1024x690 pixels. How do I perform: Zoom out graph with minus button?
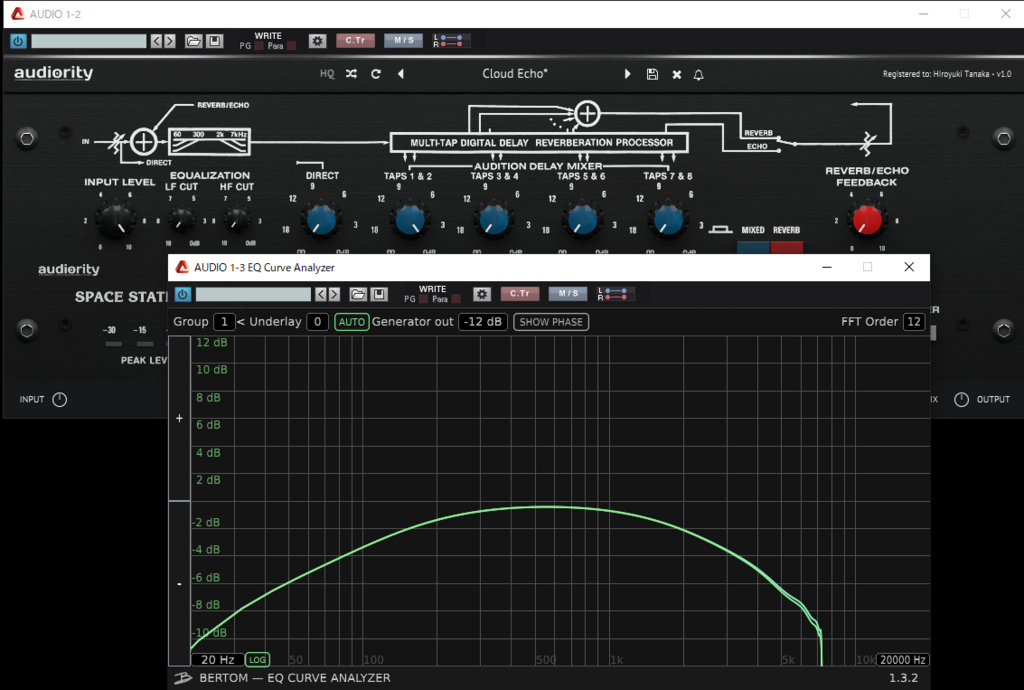[x=180, y=584]
